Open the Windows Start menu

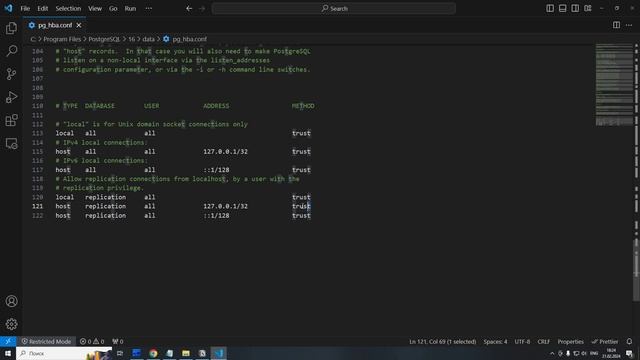8,353
